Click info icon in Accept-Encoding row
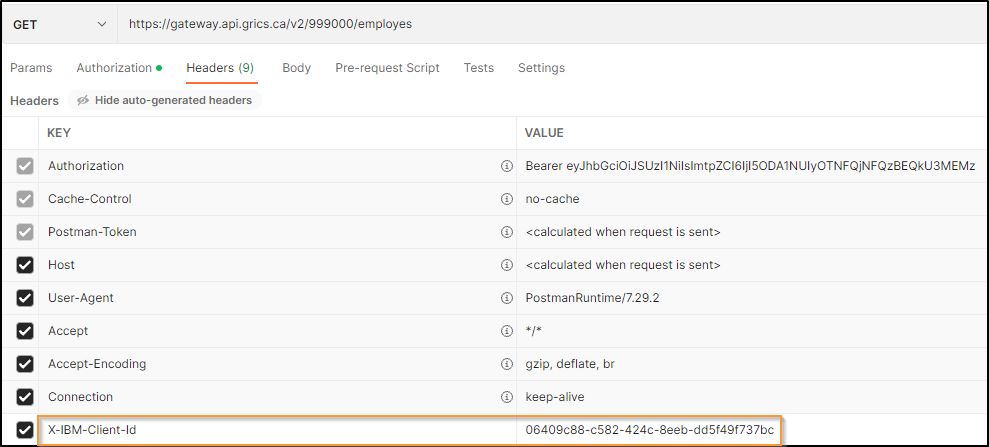Viewport: 989px width, 447px height. 506,364
